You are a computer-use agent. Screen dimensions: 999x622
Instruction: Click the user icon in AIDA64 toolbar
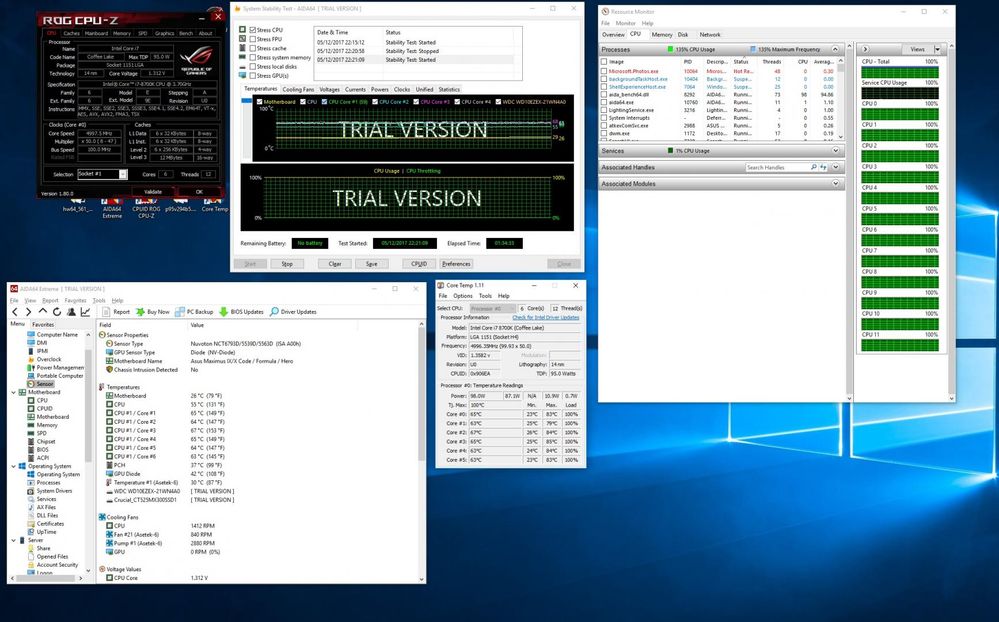point(71,312)
